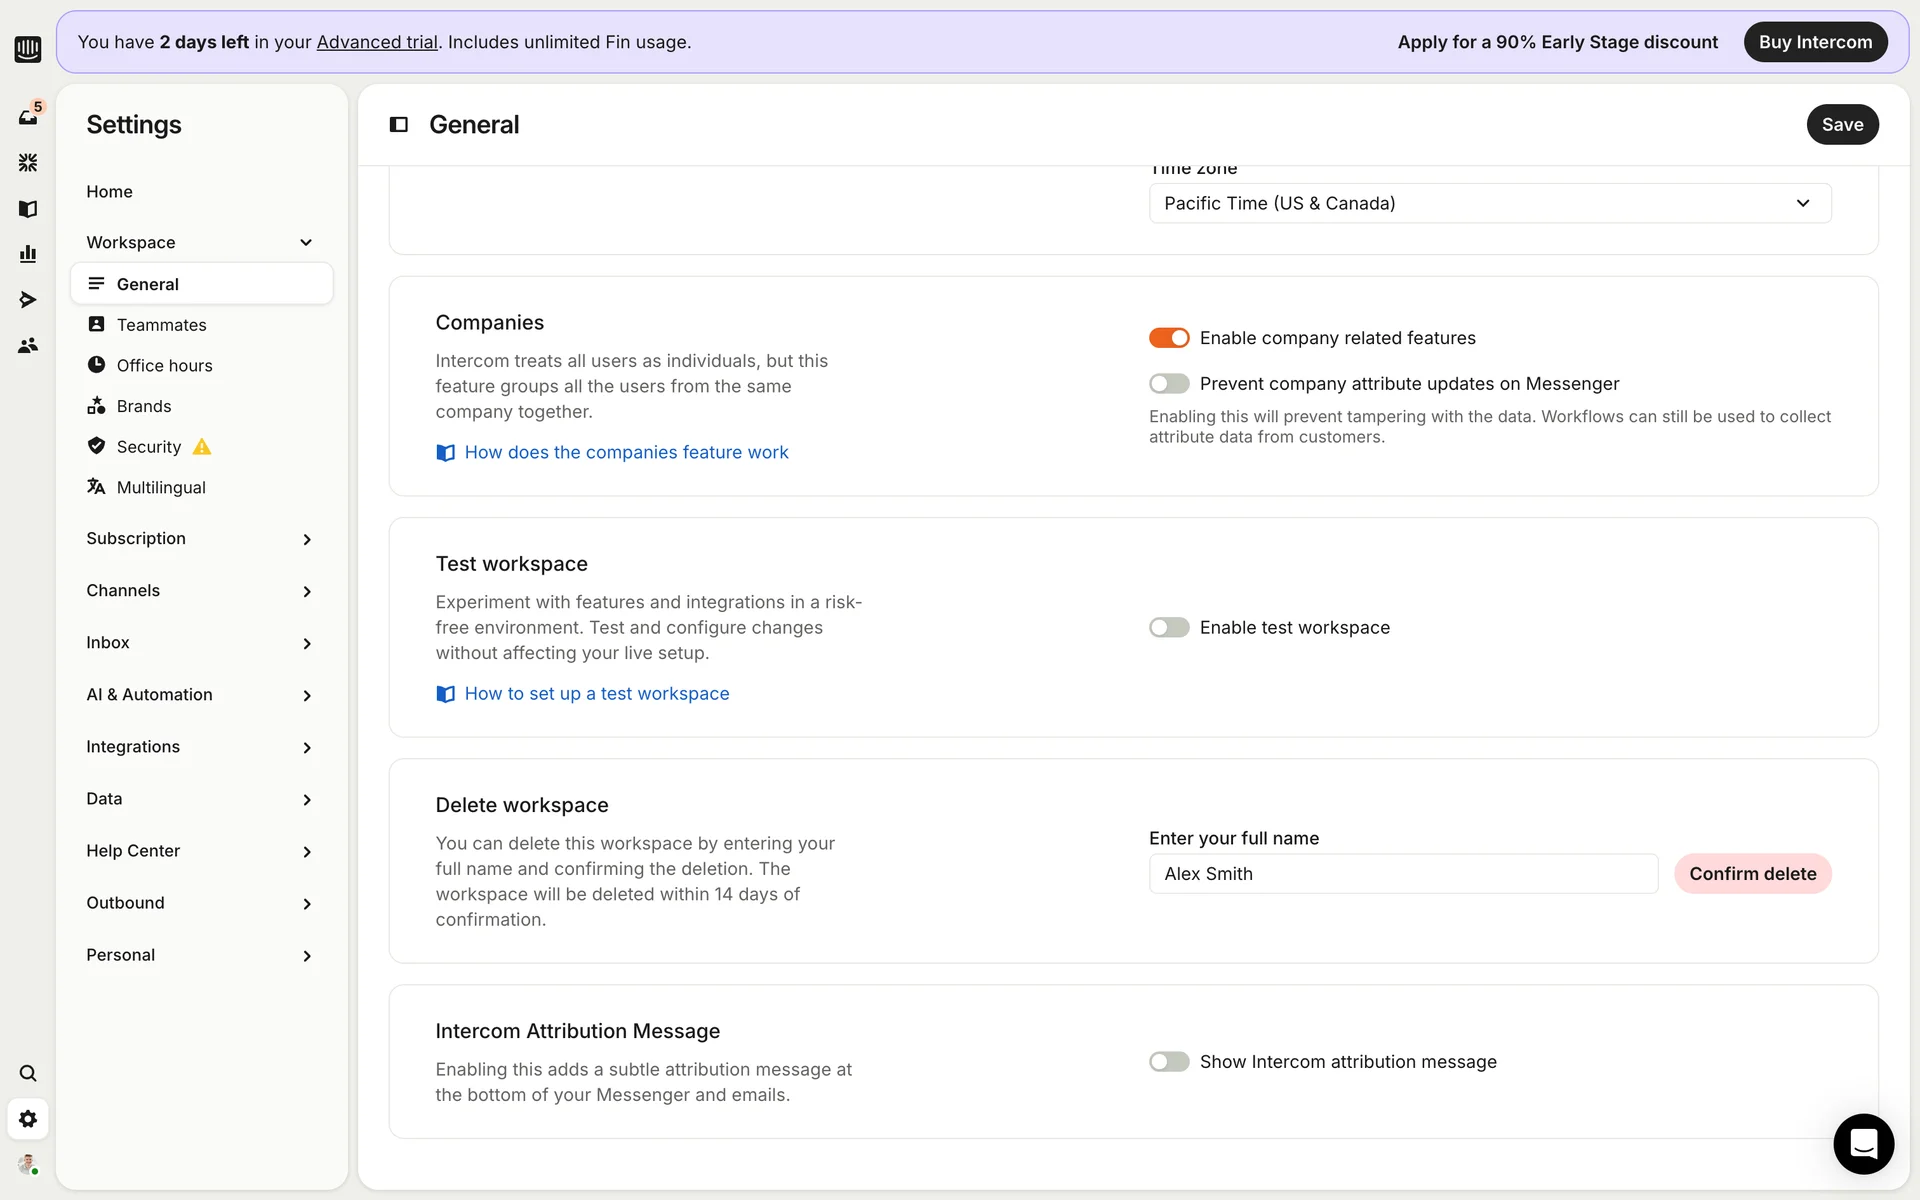Open the Contacts people icon
The width and height of the screenshot is (1920, 1200).
click(28, 345)
